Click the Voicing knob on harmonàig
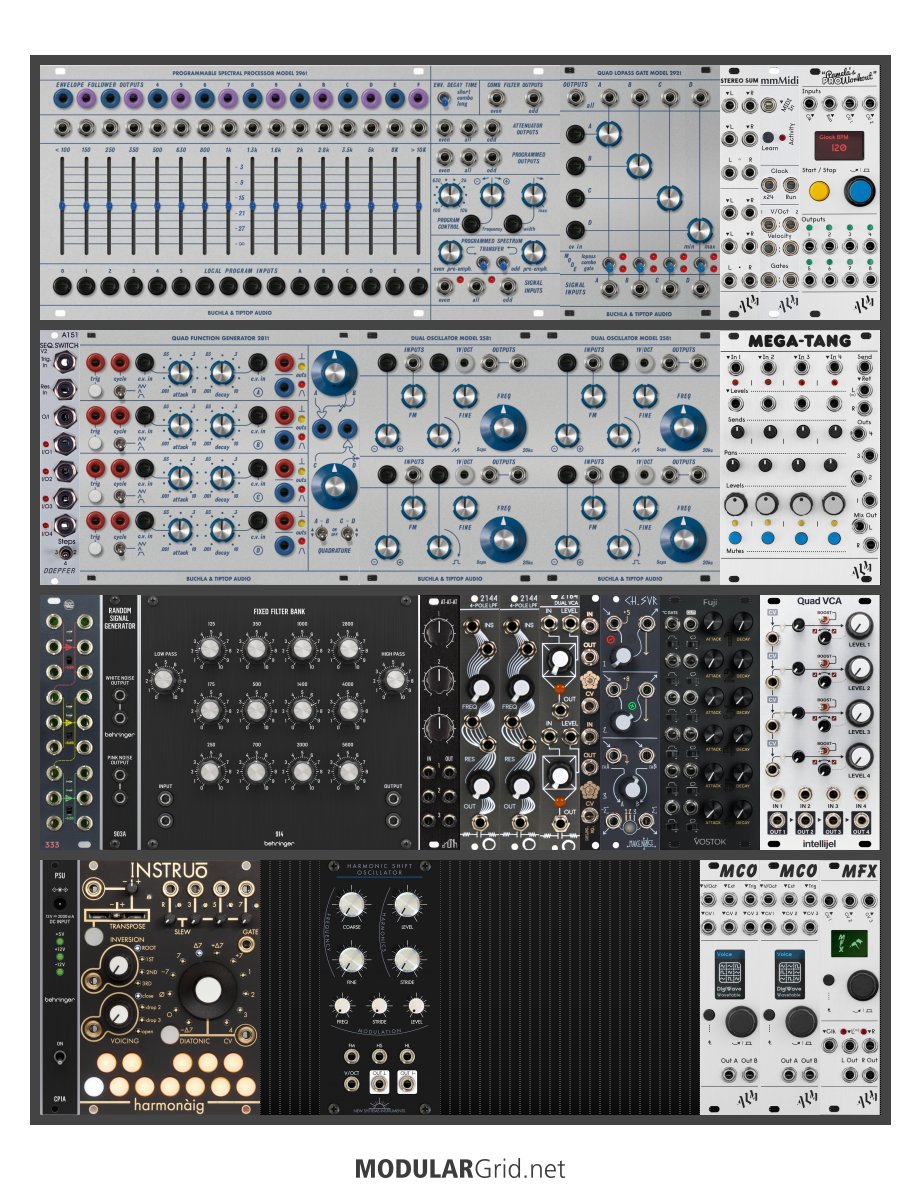 (x=119, y=1014)
